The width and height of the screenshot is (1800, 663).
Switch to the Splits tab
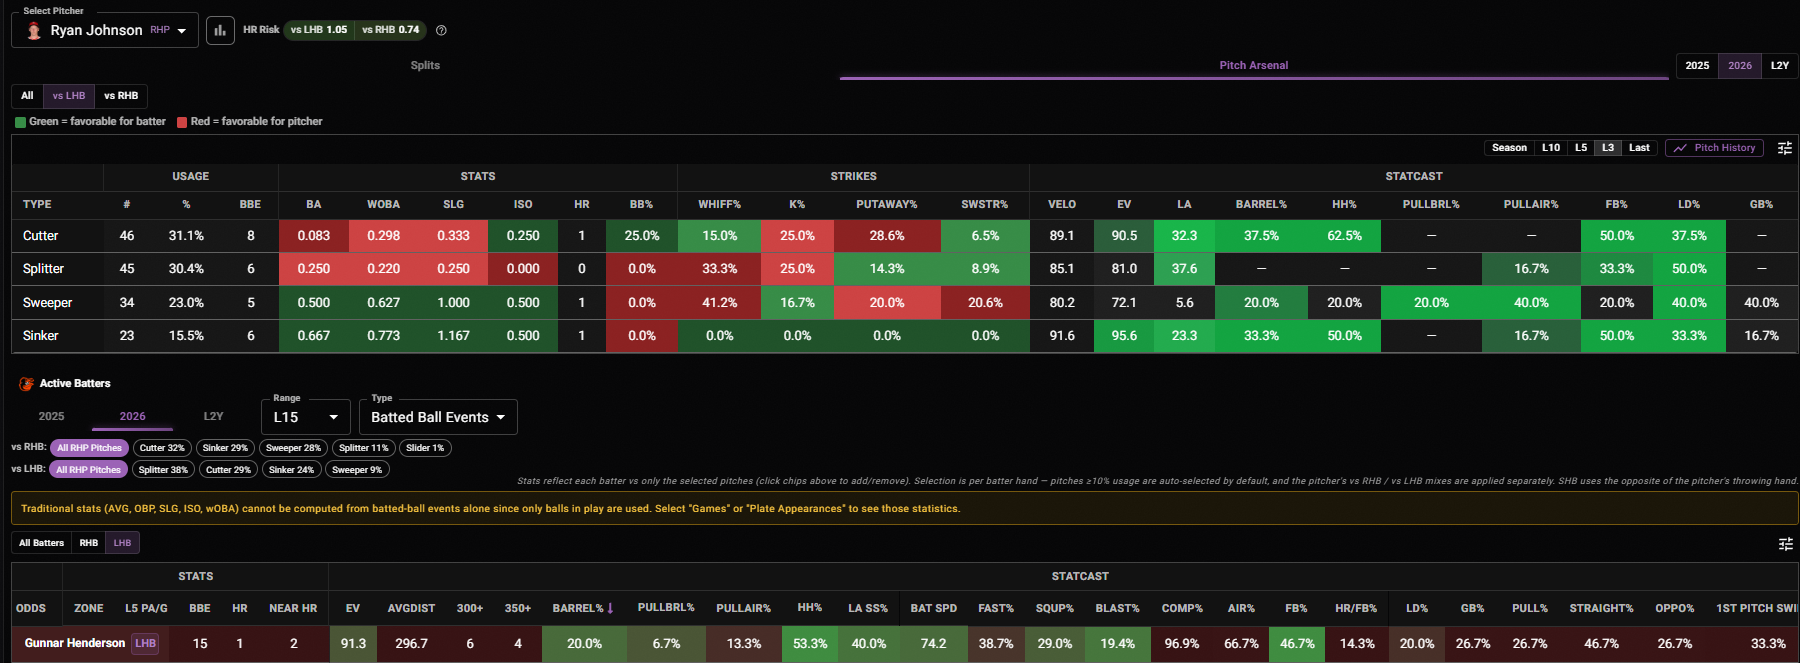click(x=425, y=65)
